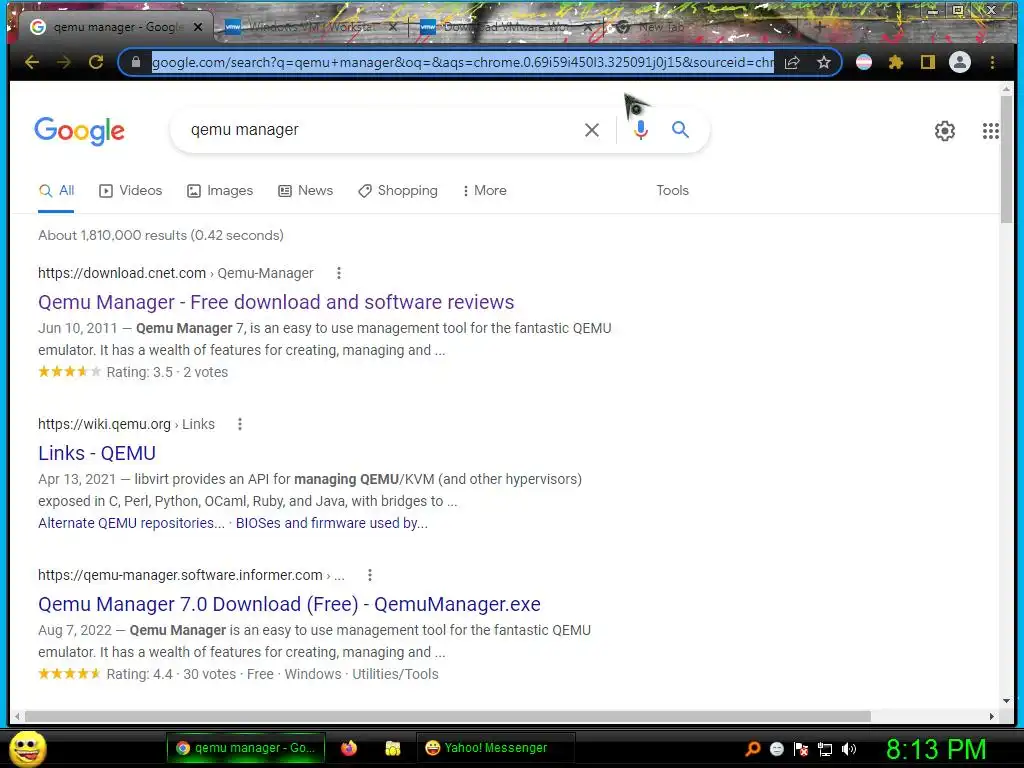Click the address bar URL field
Image resolution: width=1024 pixels, height=768 pixels.
coord(462,62)
